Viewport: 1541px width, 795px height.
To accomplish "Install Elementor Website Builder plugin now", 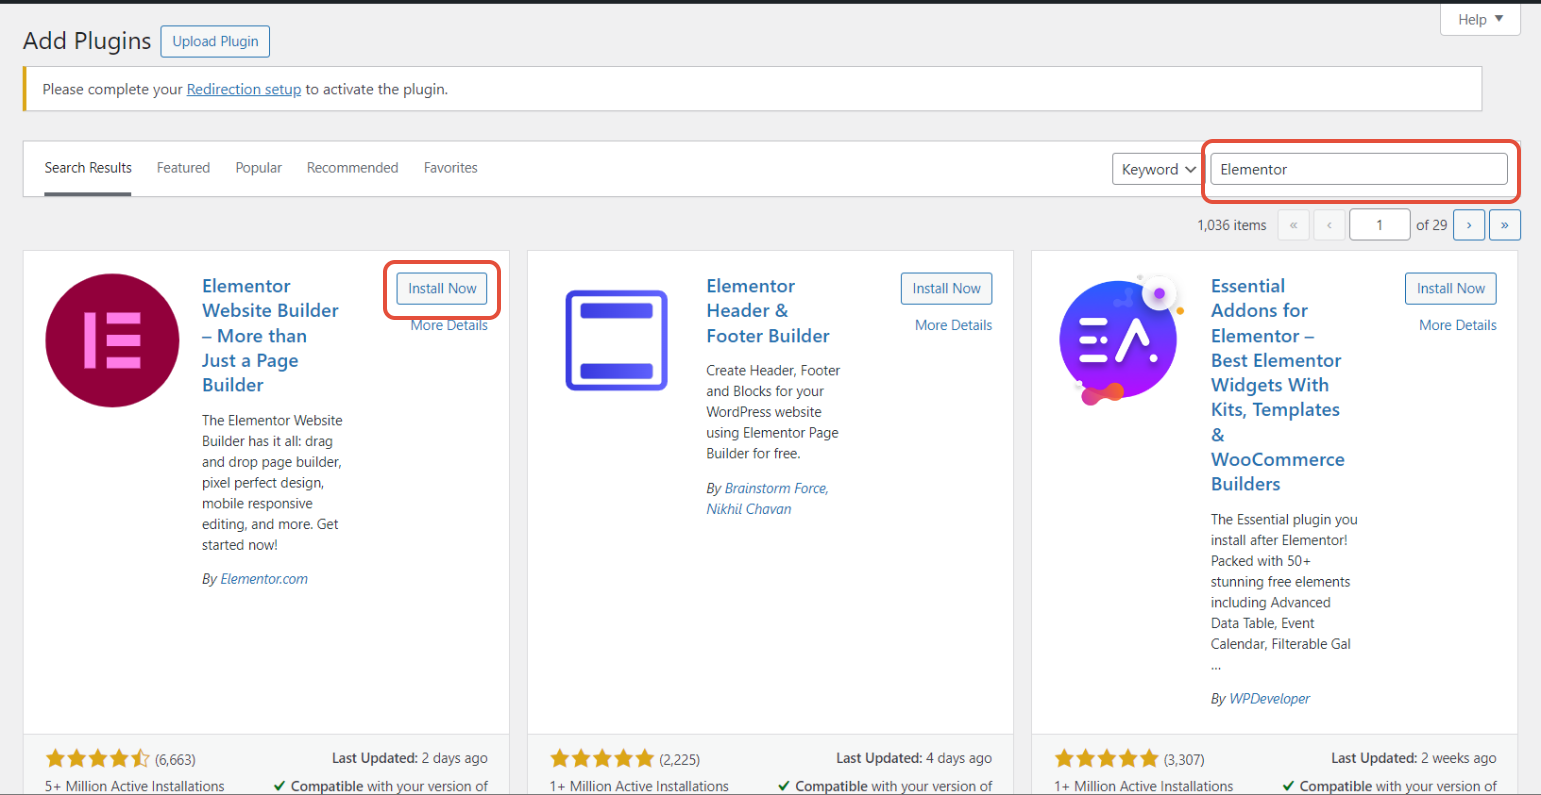I will click(x=442, y=288).
